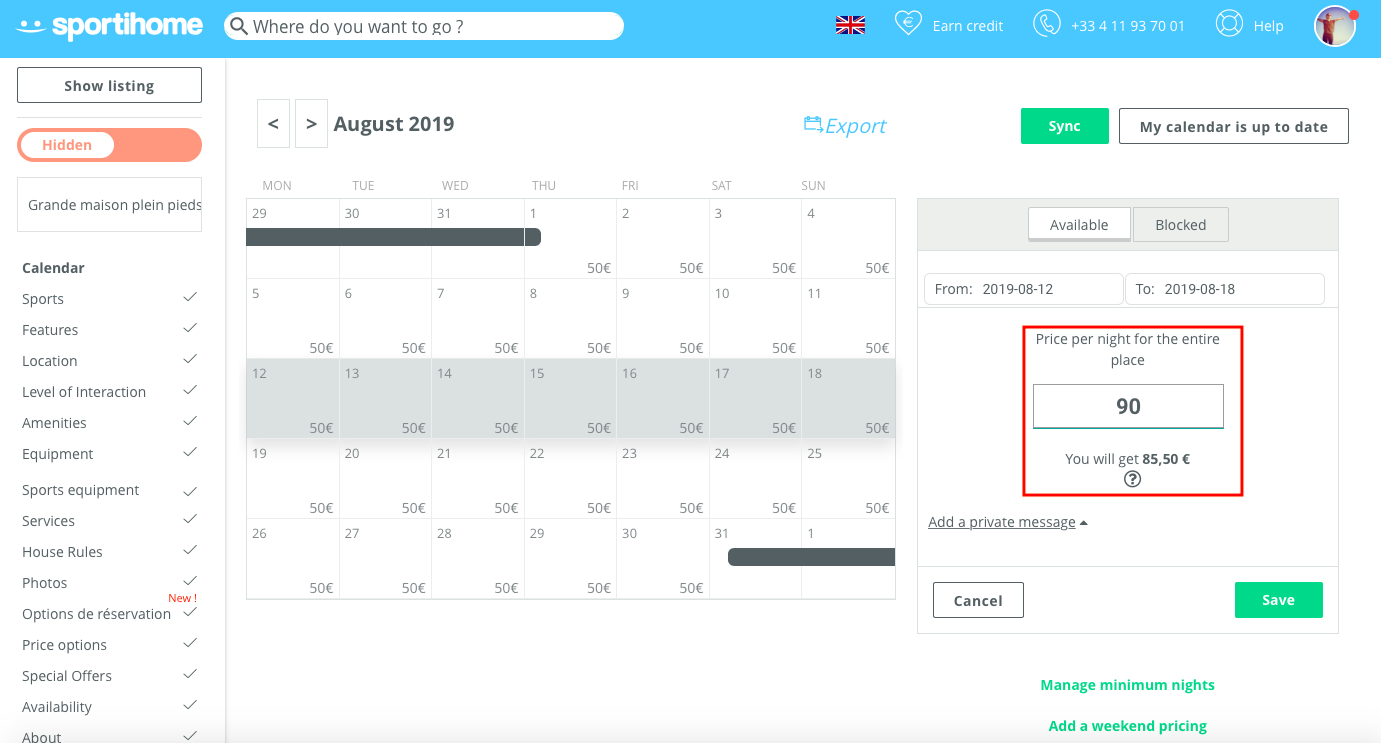Viewport: 1381px width, 743px height.
Task: Click the Earn credit heart icon
Action: tap(907, 24)
